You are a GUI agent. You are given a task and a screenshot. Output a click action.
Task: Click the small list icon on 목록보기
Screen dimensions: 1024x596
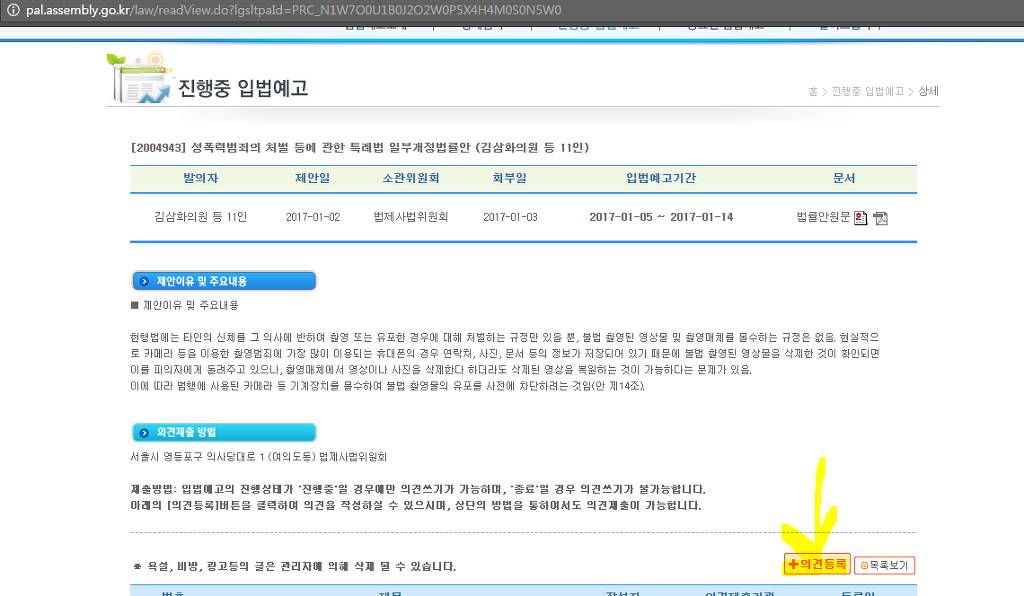(x=864, y=565)
